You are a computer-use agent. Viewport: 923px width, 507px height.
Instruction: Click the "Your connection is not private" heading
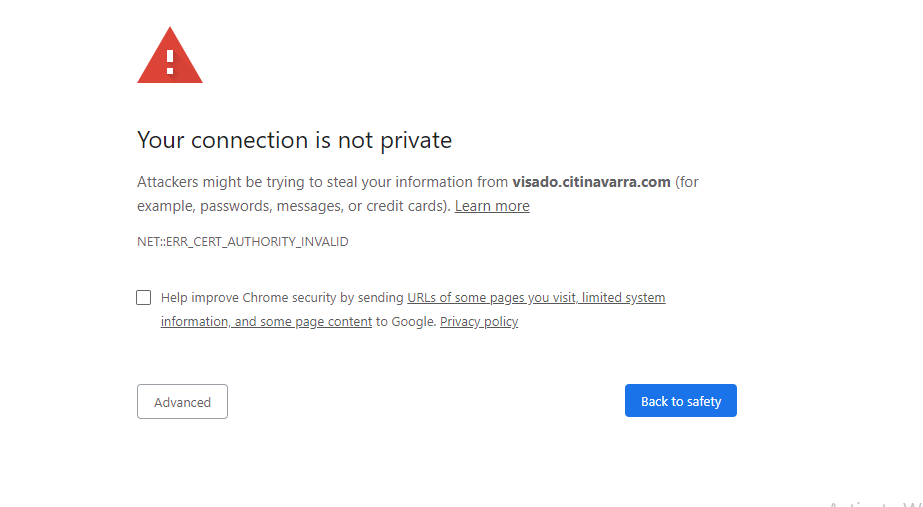point(294,140)
